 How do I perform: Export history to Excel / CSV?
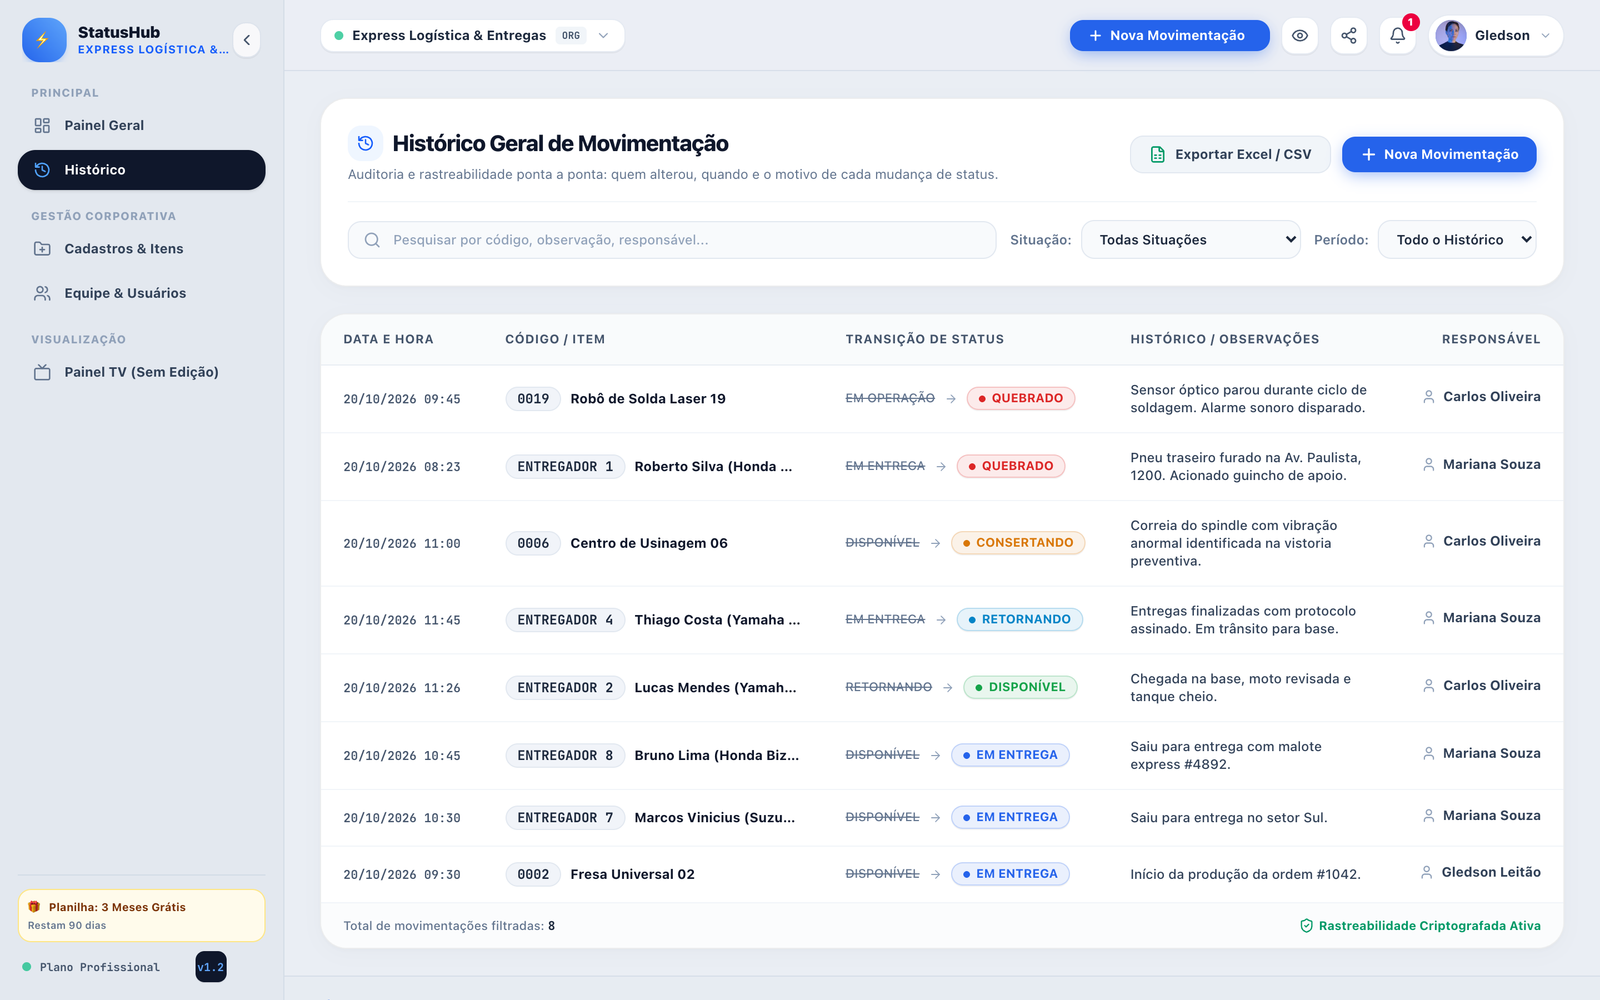point(1230,154)
